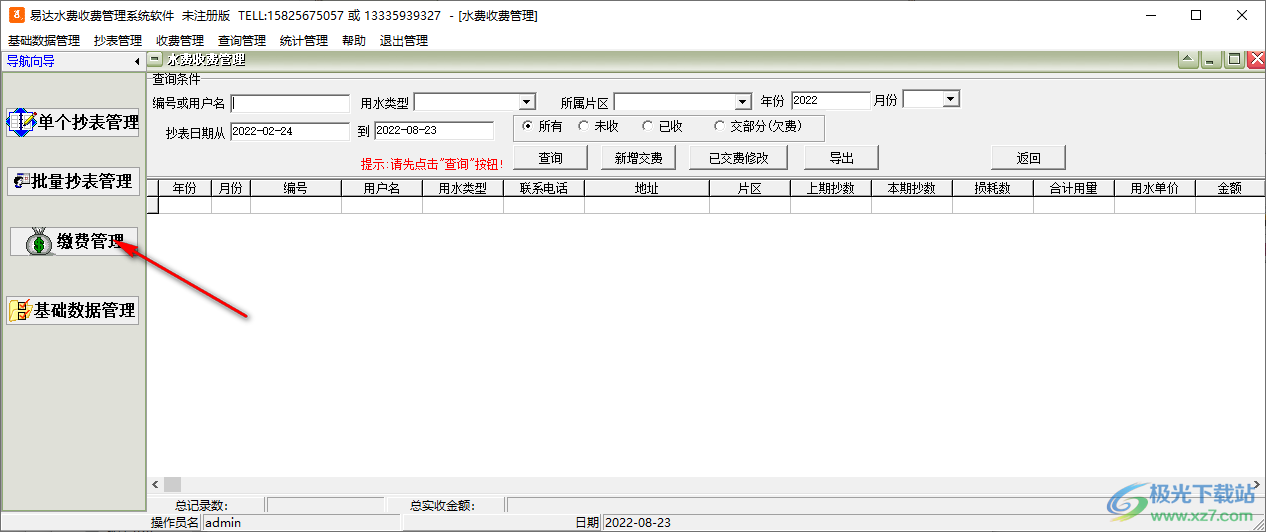1266x532 pixels.
Task: Click the 导出 button
Action: pyautogui.click(x=841, y=158)
